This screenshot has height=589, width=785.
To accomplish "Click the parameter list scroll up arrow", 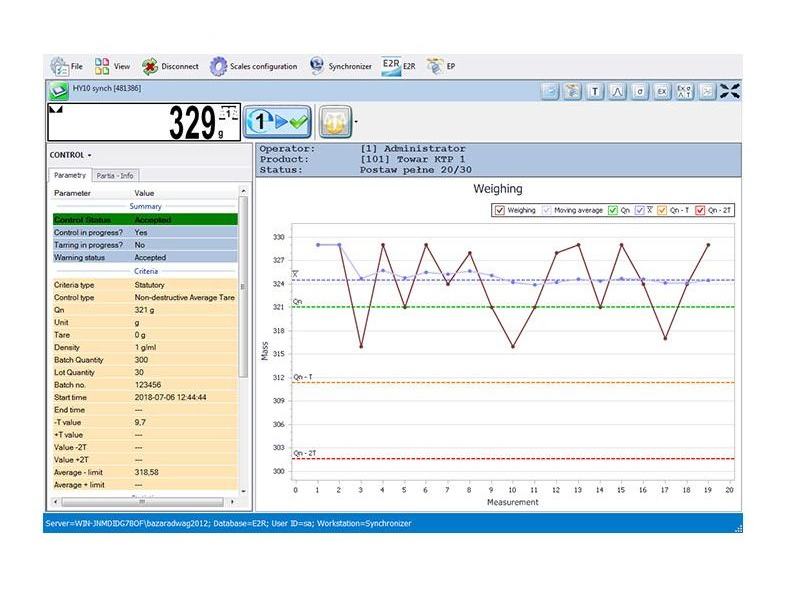I will pos(243,191).
